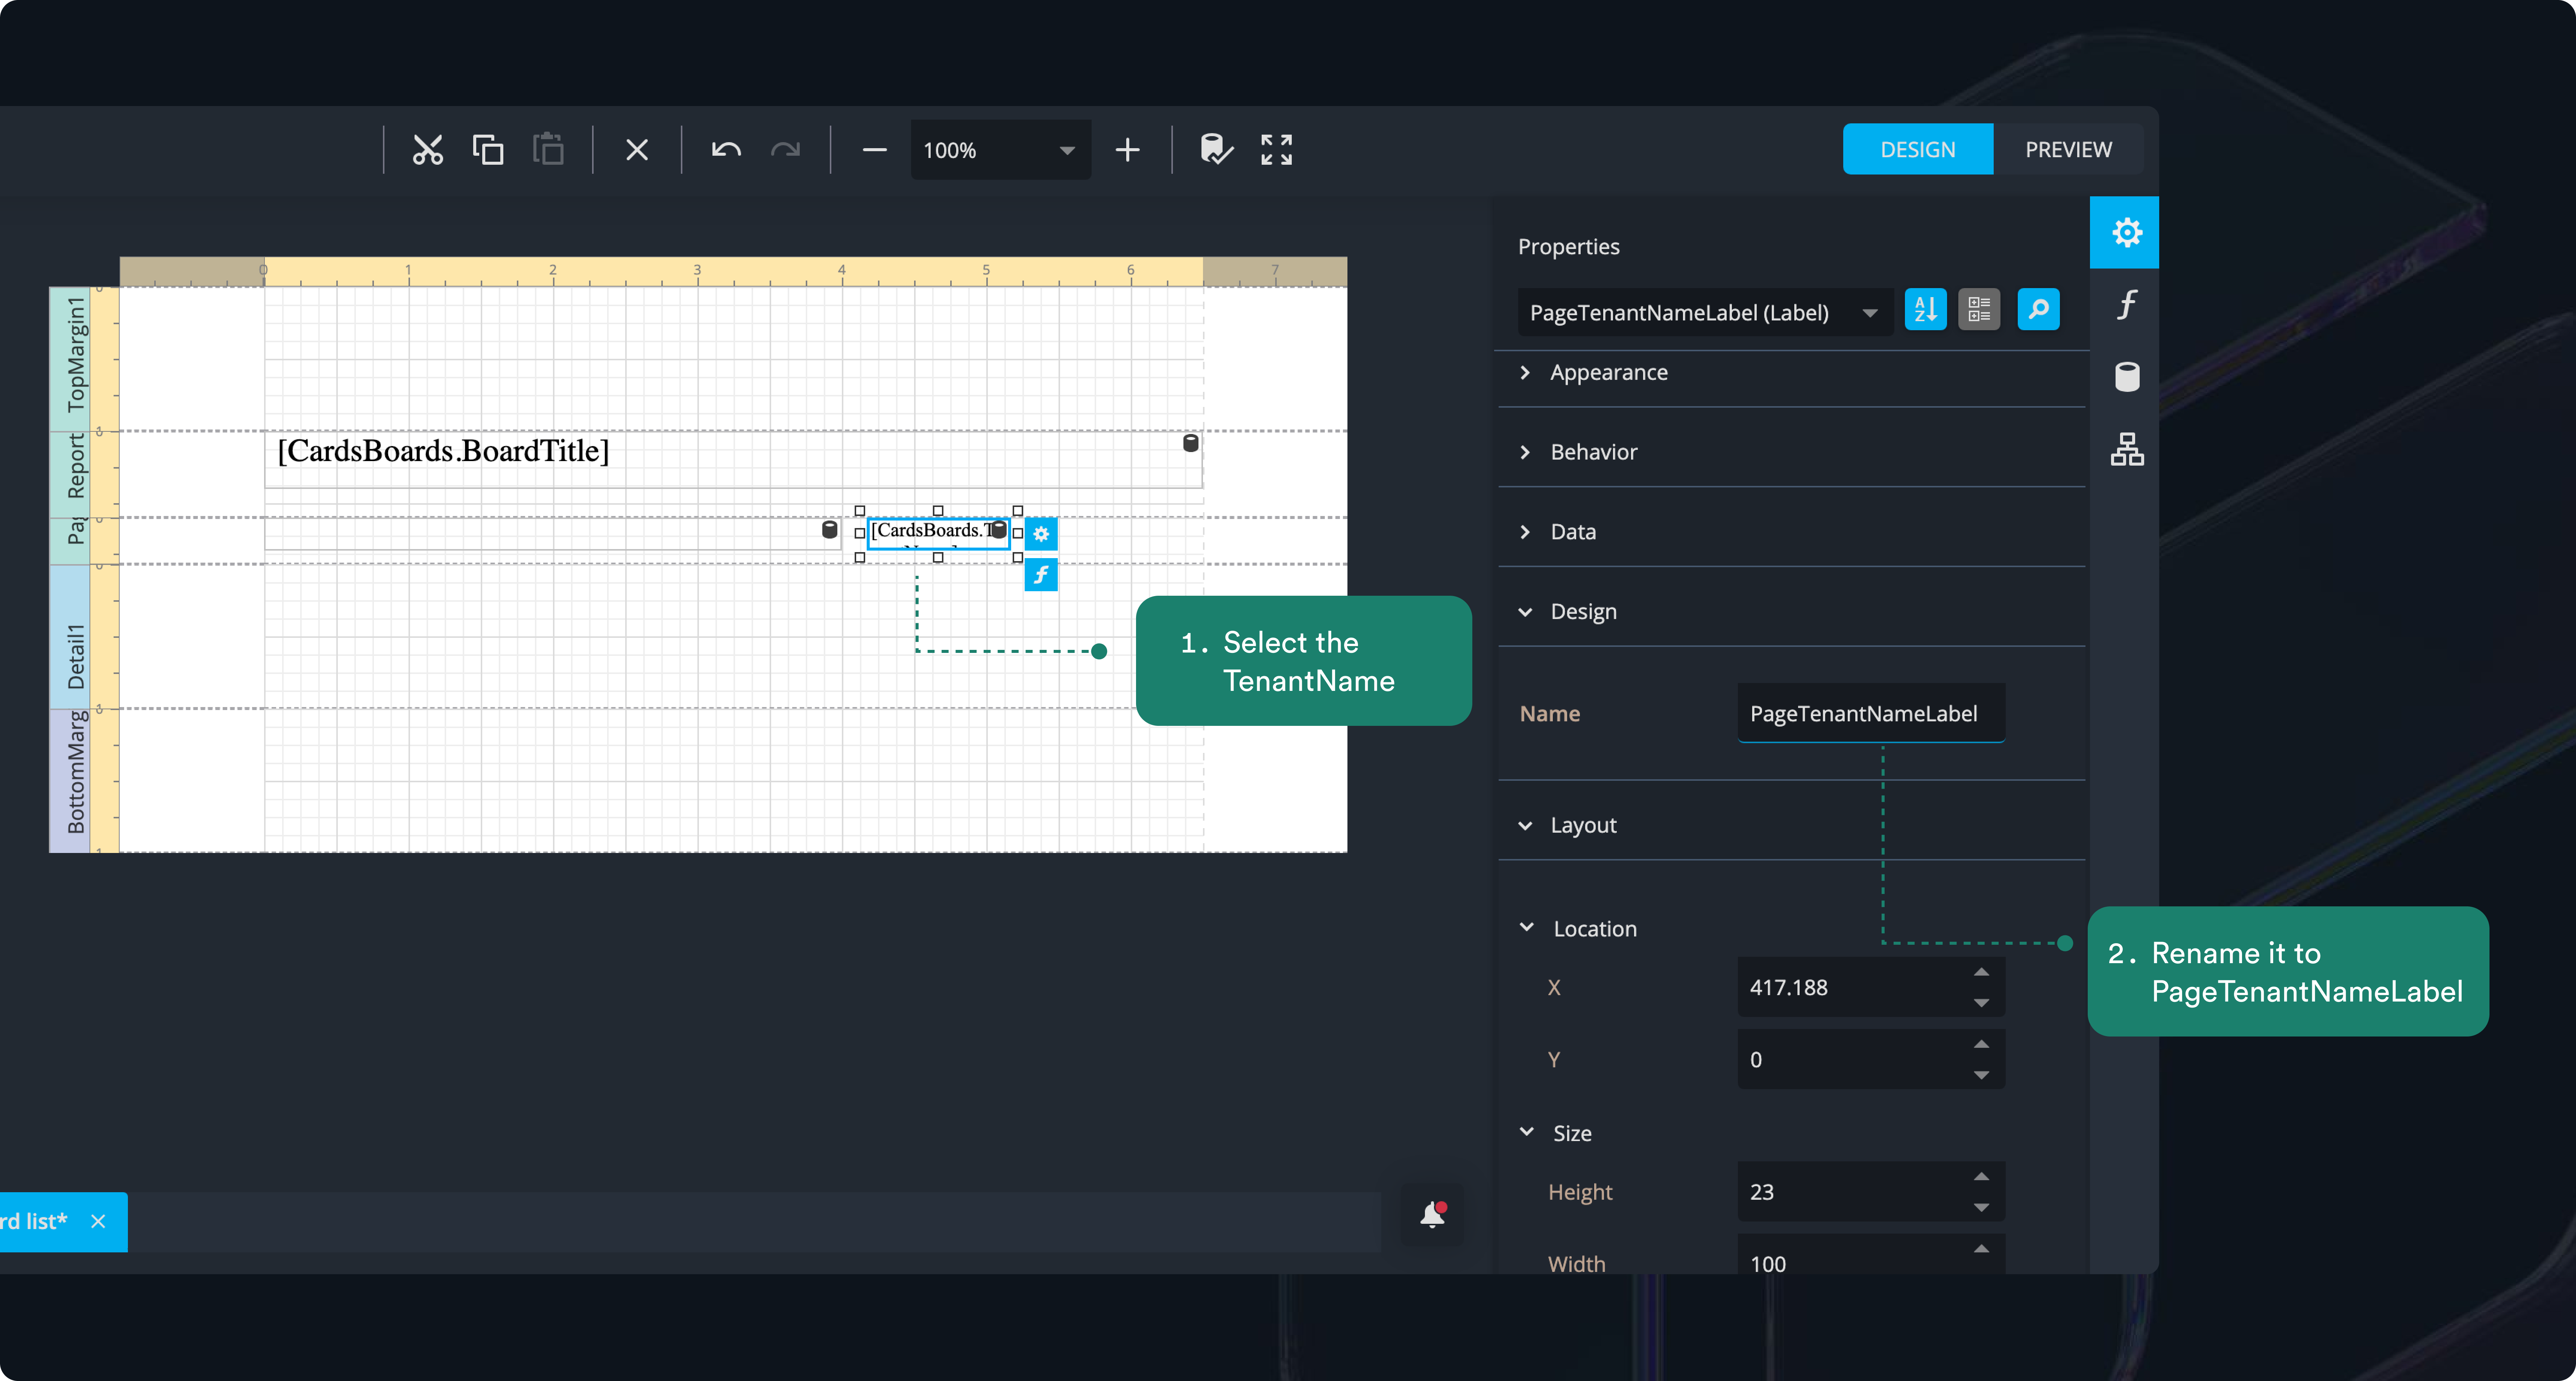
Task: Decrease the Y location value stepper
Action: click(1981, 1075)
